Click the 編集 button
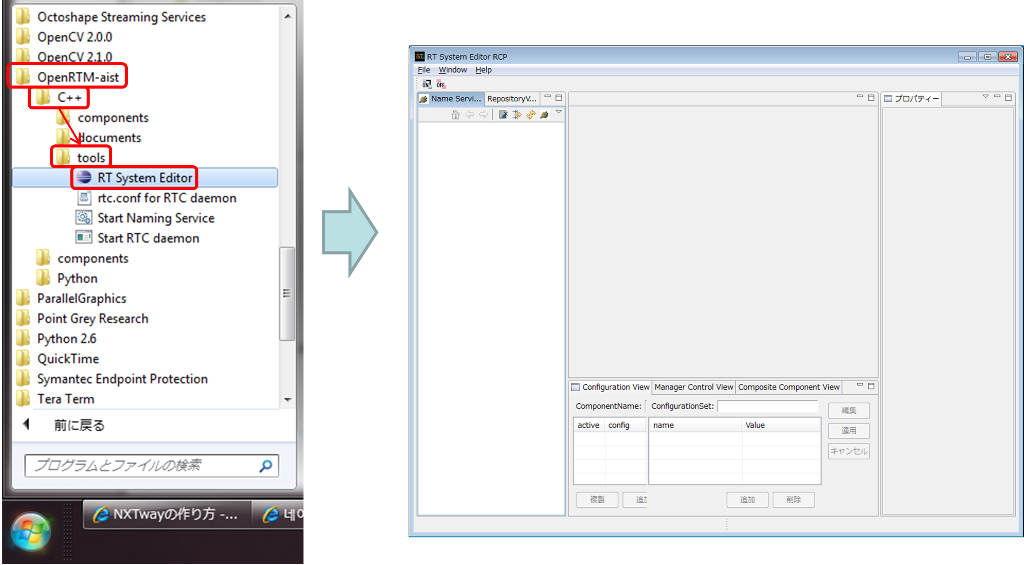 click(848, 410)
